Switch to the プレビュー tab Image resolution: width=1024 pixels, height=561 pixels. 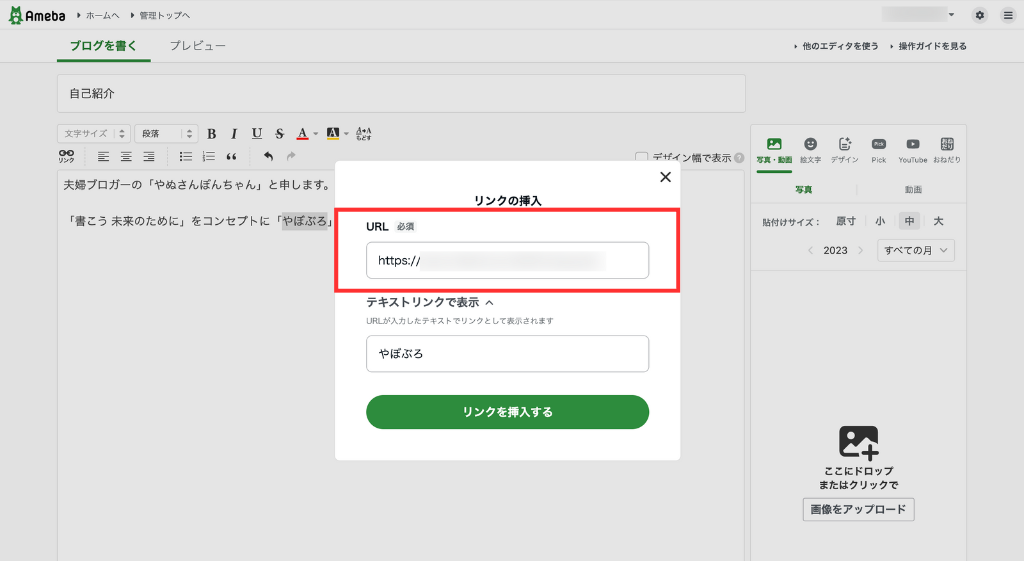(x=198, y=46)
